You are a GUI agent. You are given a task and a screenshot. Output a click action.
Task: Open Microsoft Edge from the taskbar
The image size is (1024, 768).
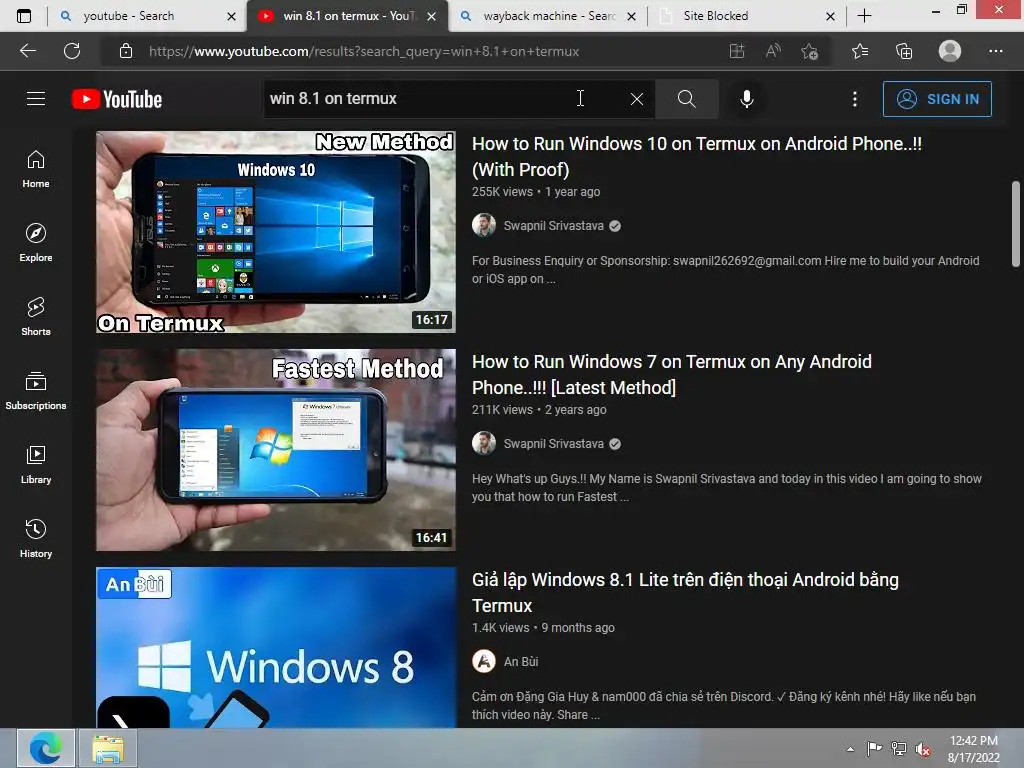(x=45, y=748)
